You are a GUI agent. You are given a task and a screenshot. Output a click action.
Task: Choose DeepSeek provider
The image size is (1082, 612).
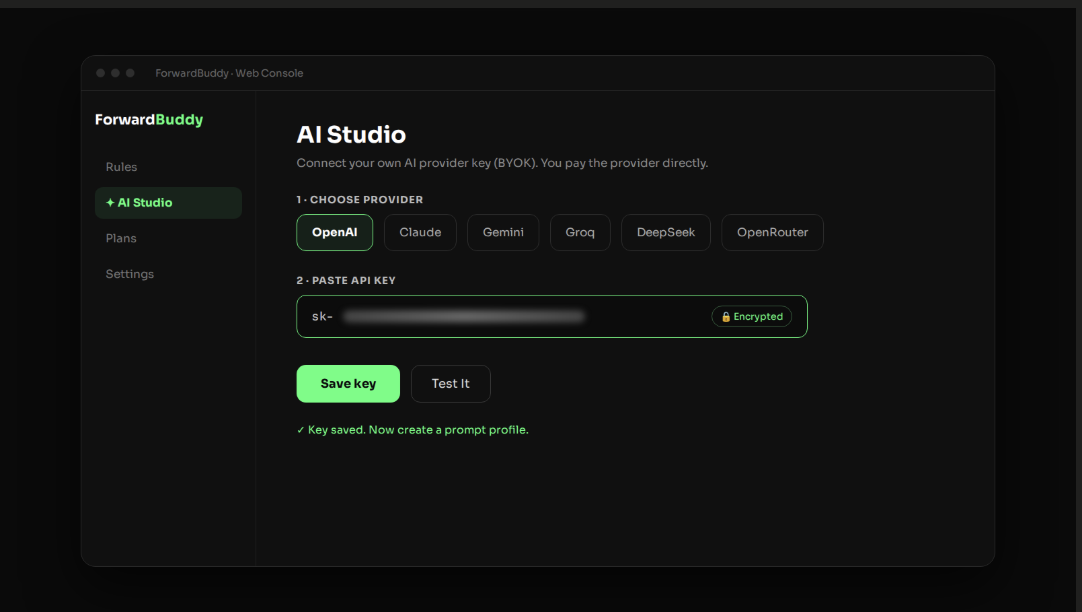pyautogui.click(x=666, y=233)
